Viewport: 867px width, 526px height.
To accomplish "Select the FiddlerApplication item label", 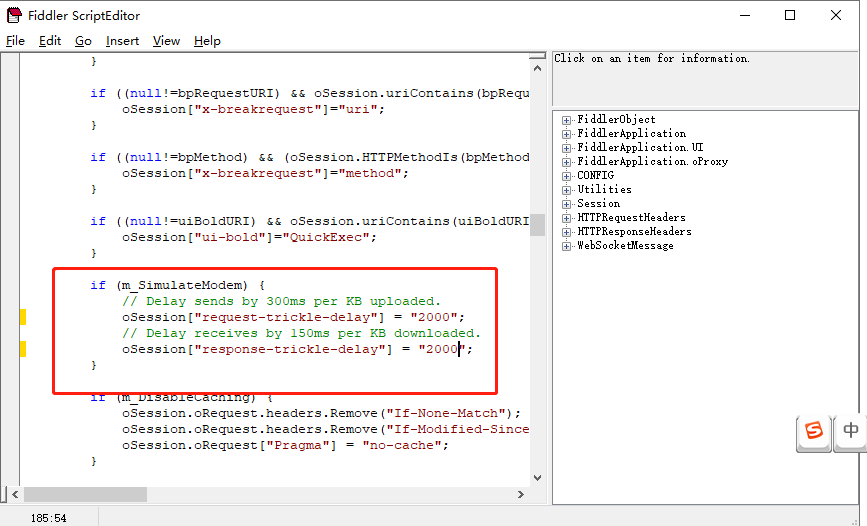I will 631,133.
